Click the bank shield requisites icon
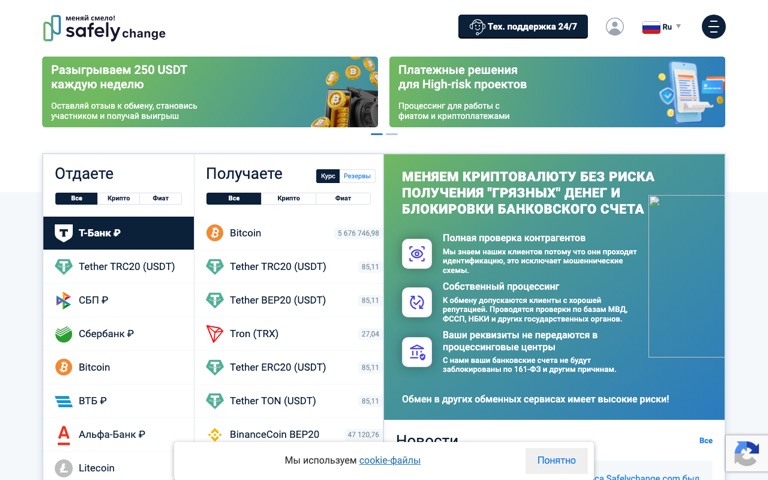 pos(417,352)
